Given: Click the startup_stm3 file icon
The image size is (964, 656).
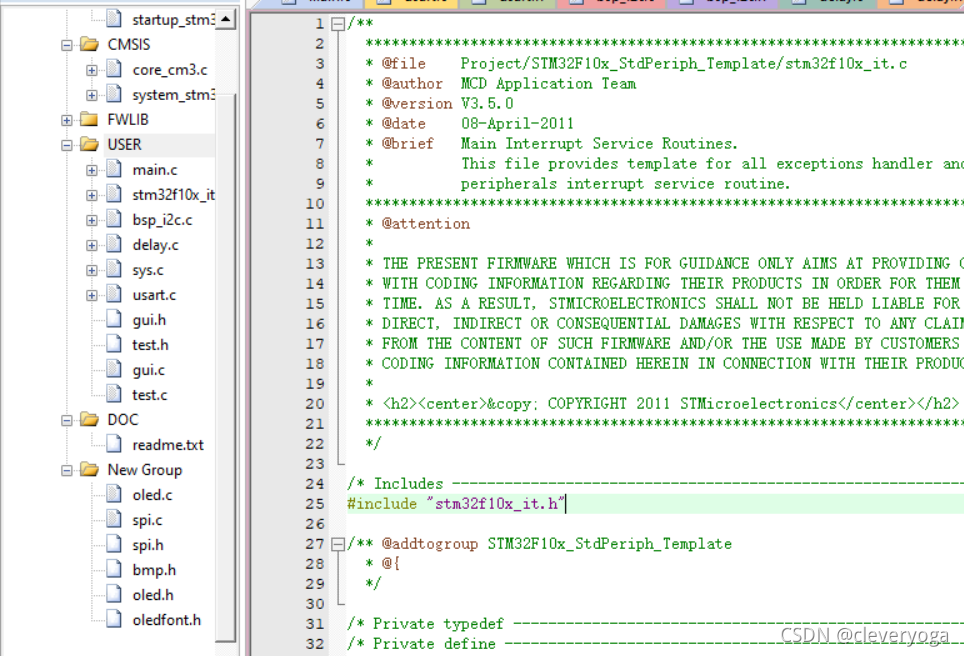Looking at the screenshot, I should click(114, 18).
